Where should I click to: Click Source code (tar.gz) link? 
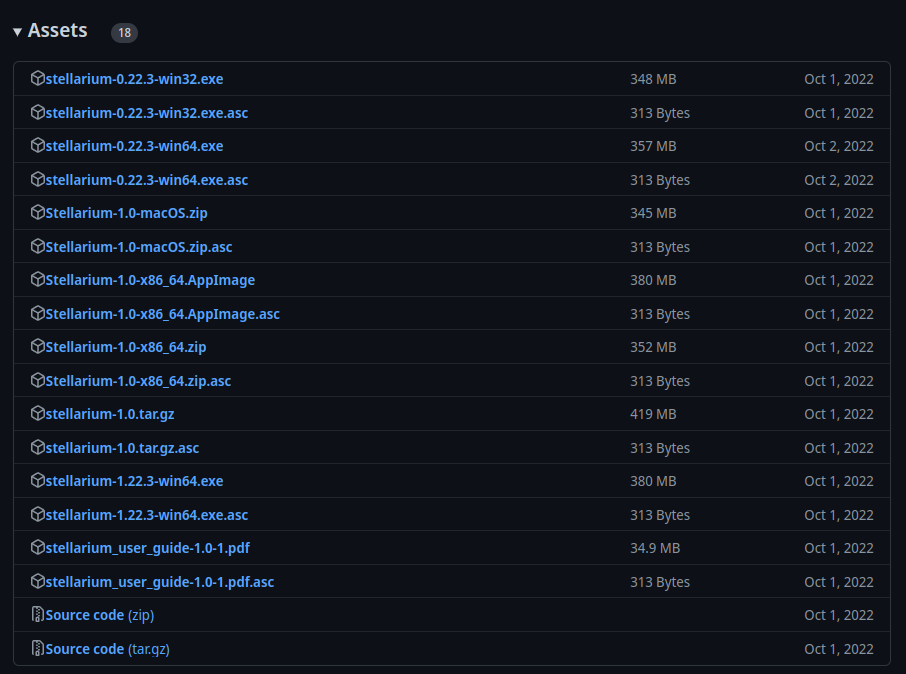click(x=108, y=649)
